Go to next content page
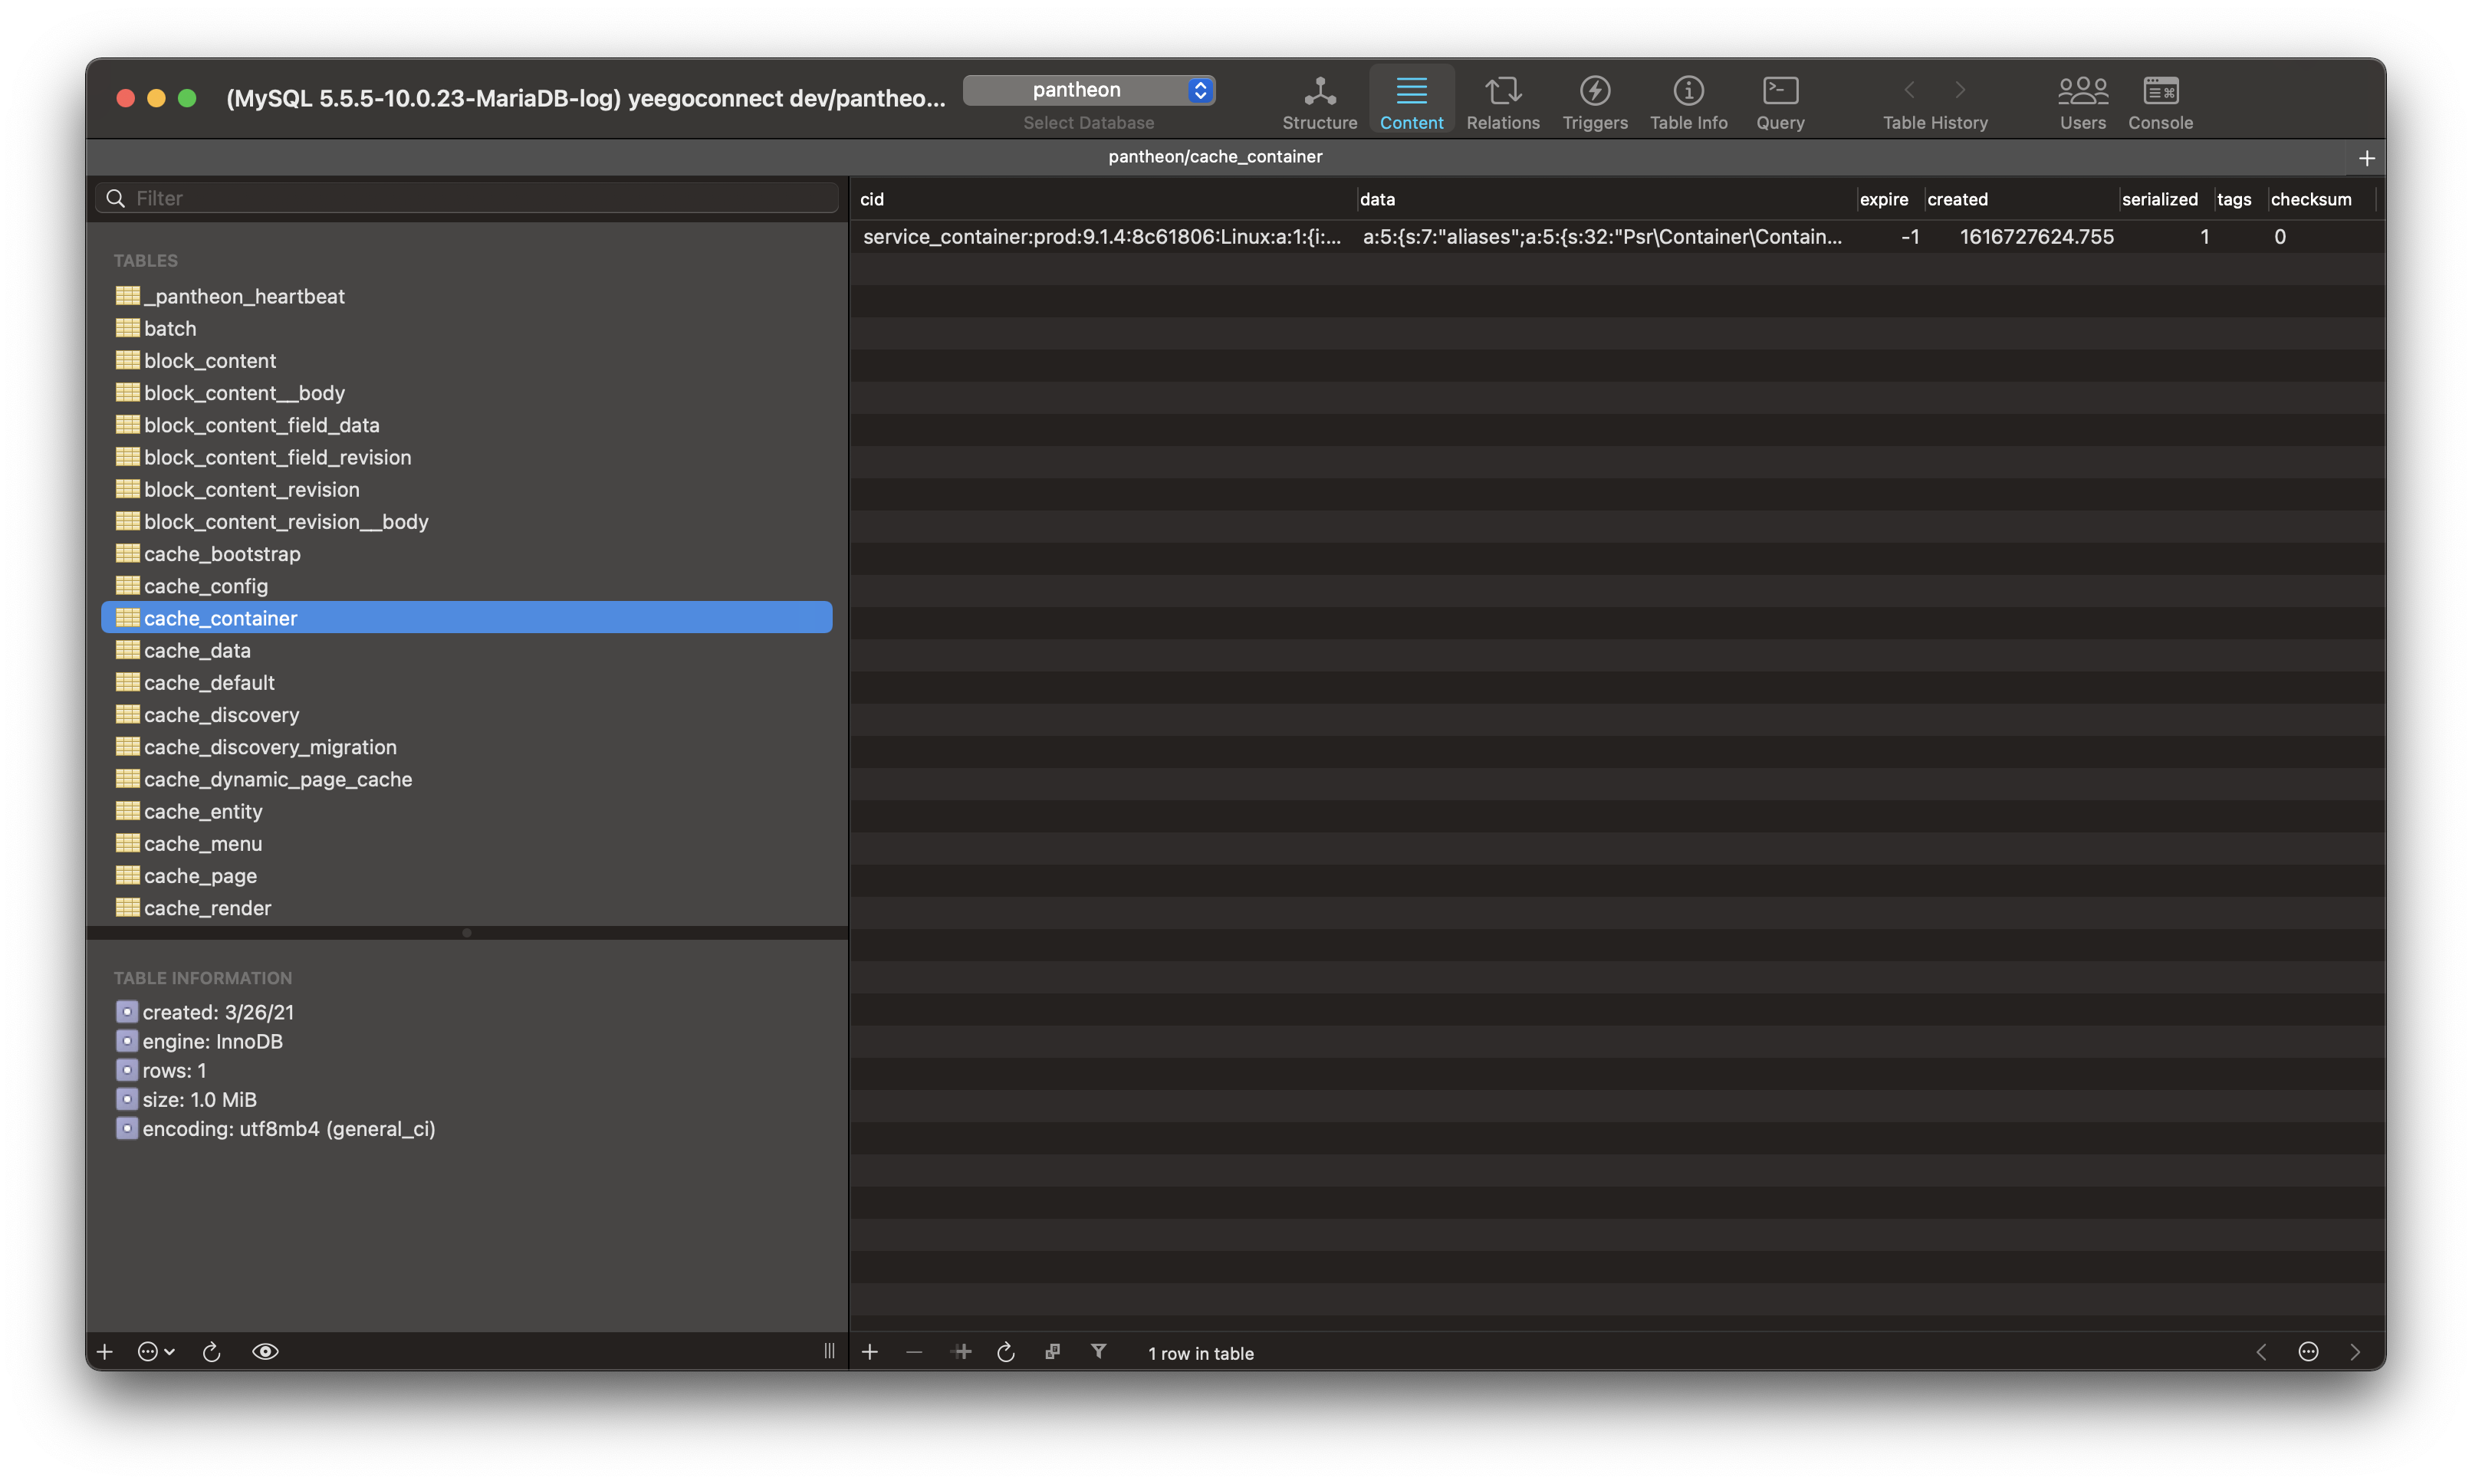Viewport: 2472px width, 1484px height. [x=2354, y=1351]
